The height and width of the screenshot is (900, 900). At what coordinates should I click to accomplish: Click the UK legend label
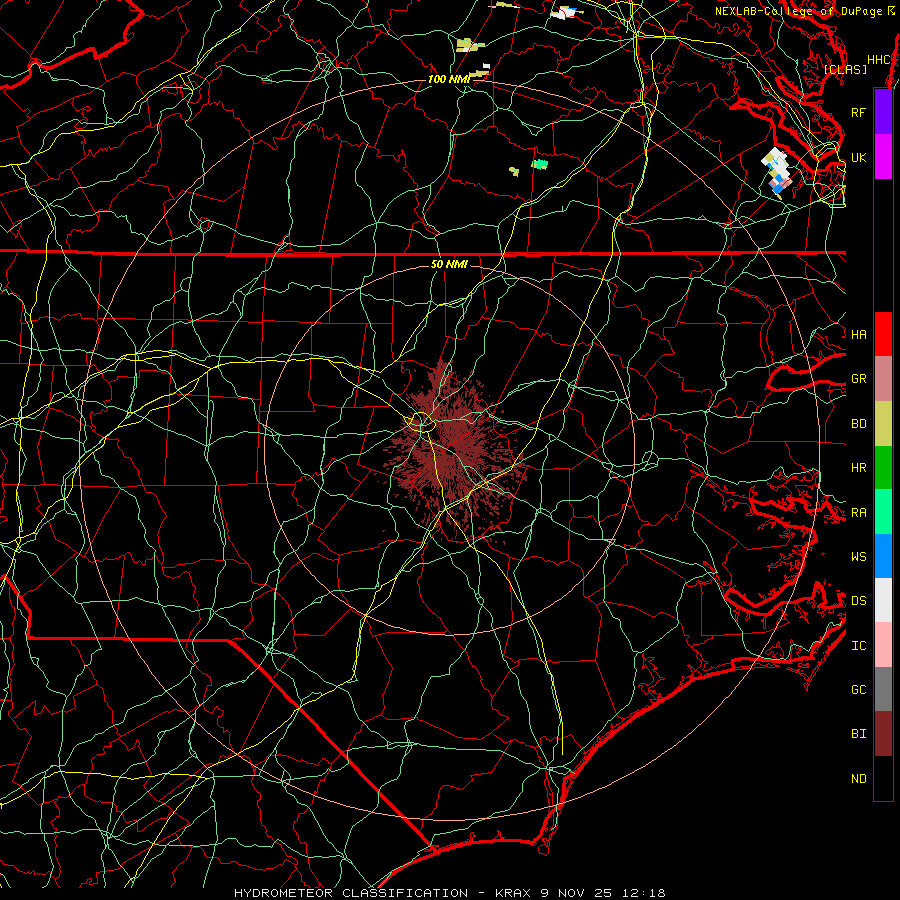coord(858,157)
